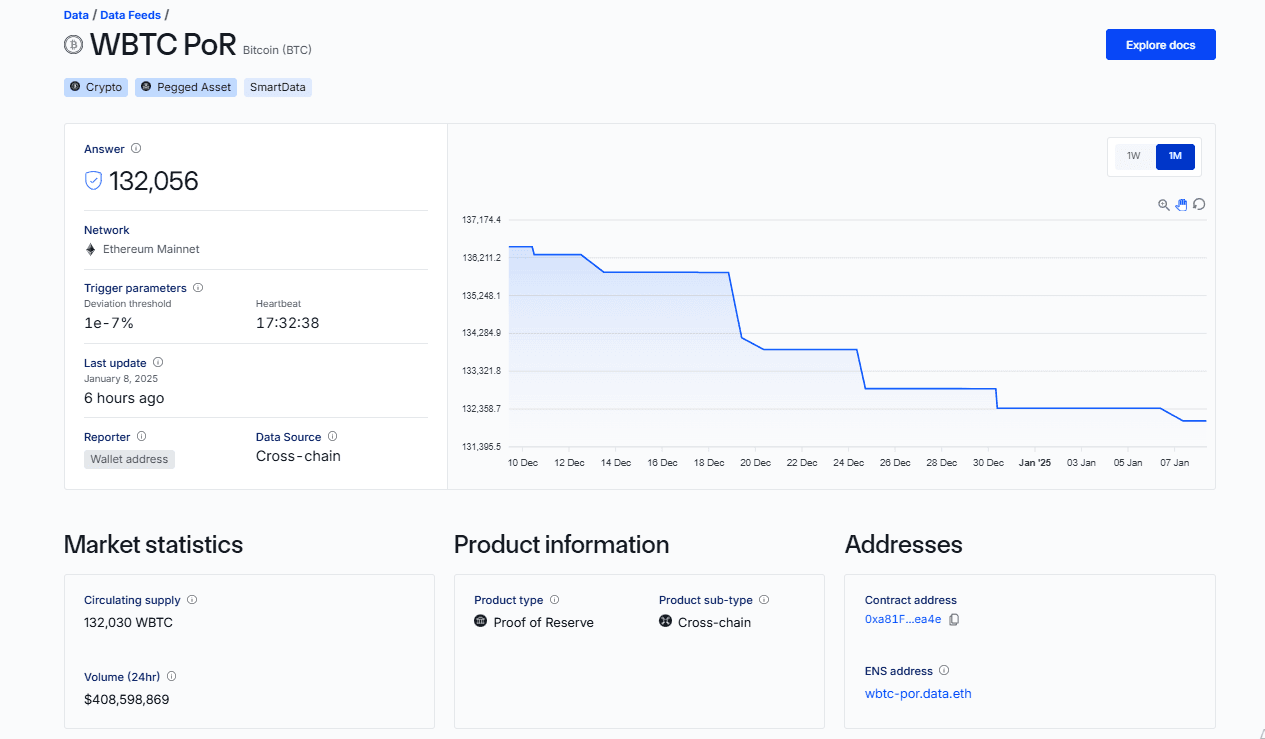1265x739 pixels.
Task: Go to Data Feeds breadcrumb
Action: [130, 15]
